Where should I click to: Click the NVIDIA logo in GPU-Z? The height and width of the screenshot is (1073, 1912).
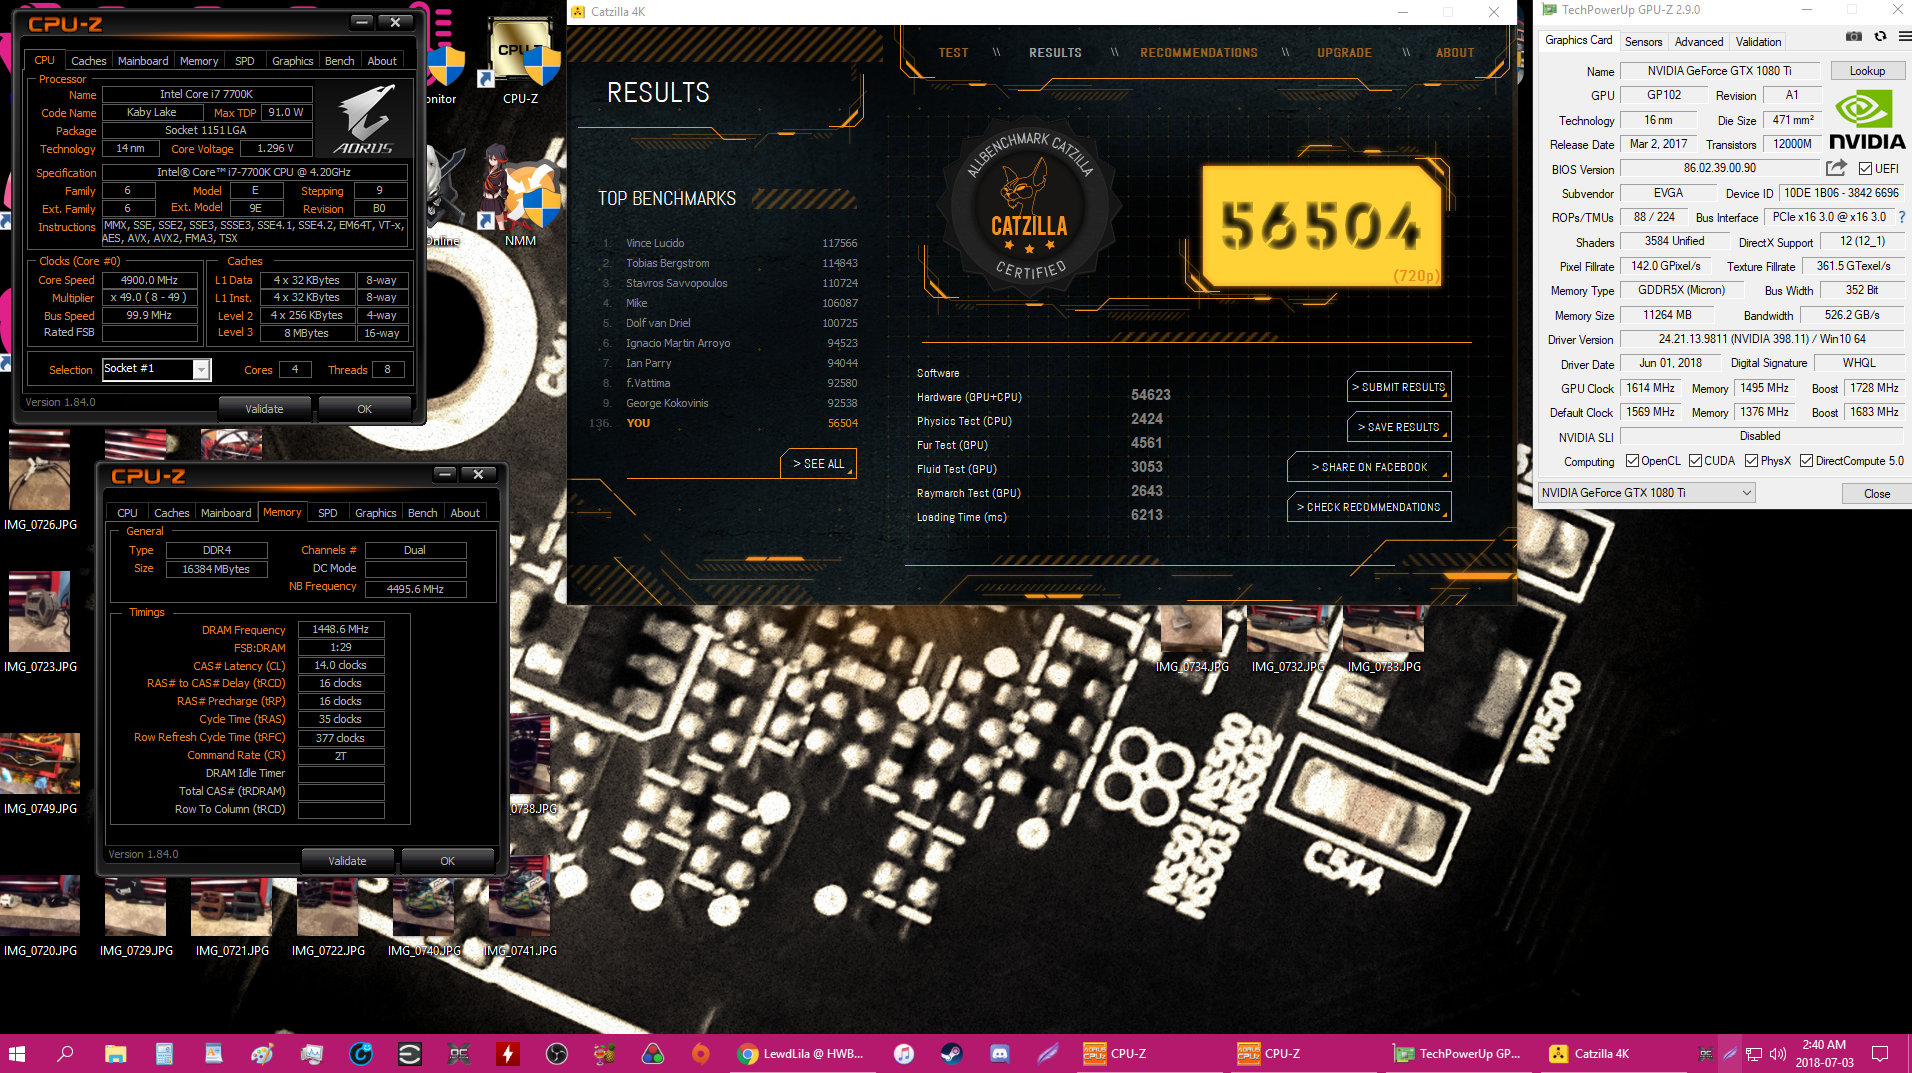(1867, 120)
